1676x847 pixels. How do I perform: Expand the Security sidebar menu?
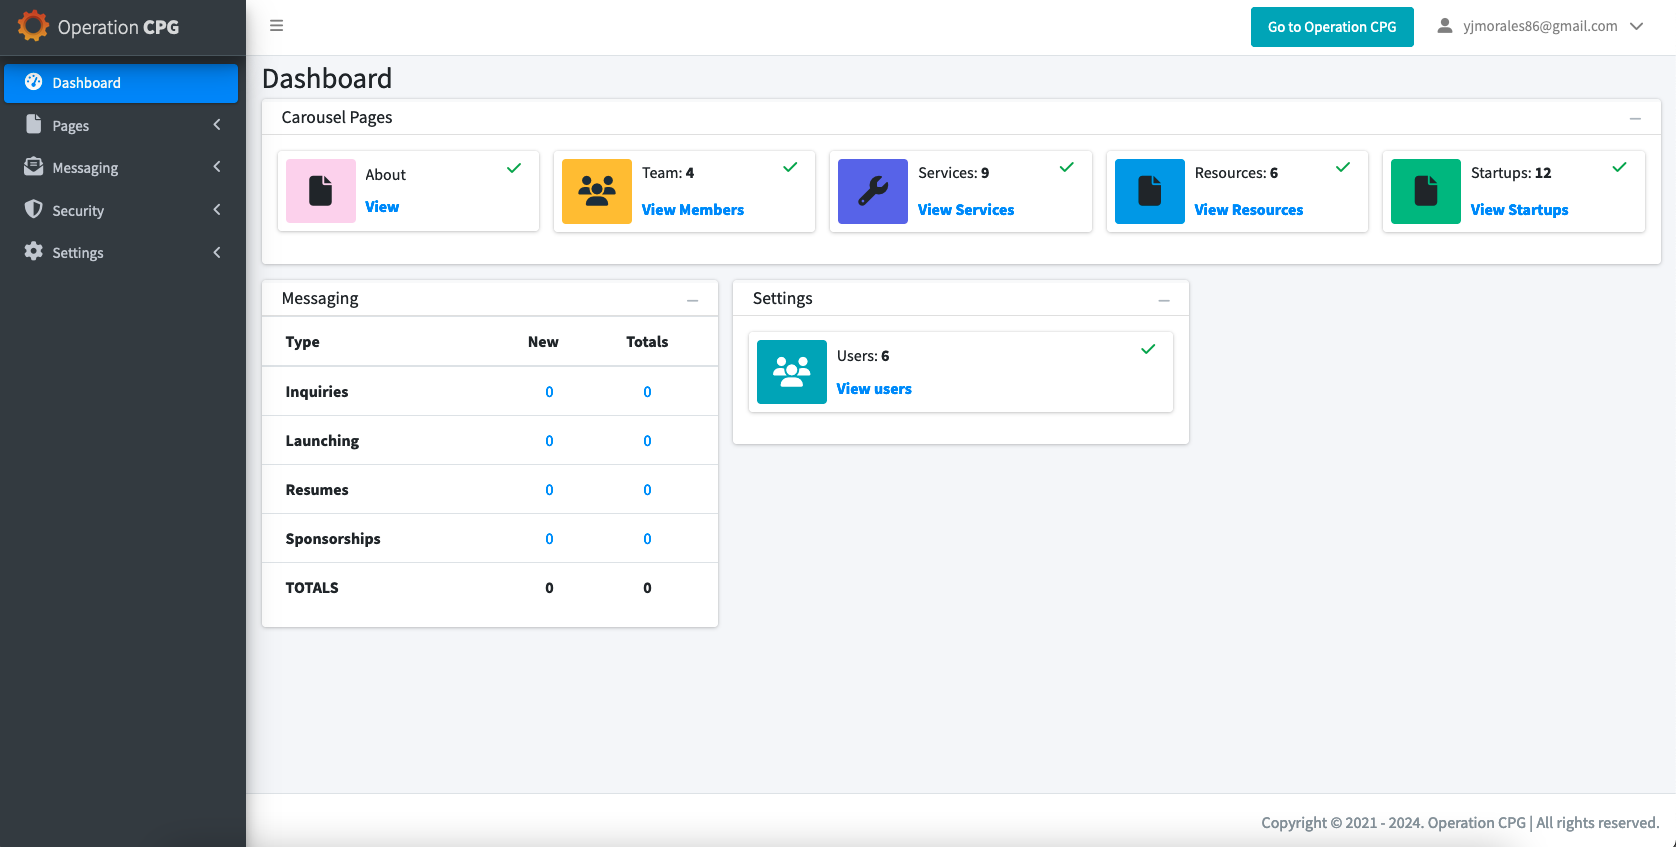click(x=121, y=210)
